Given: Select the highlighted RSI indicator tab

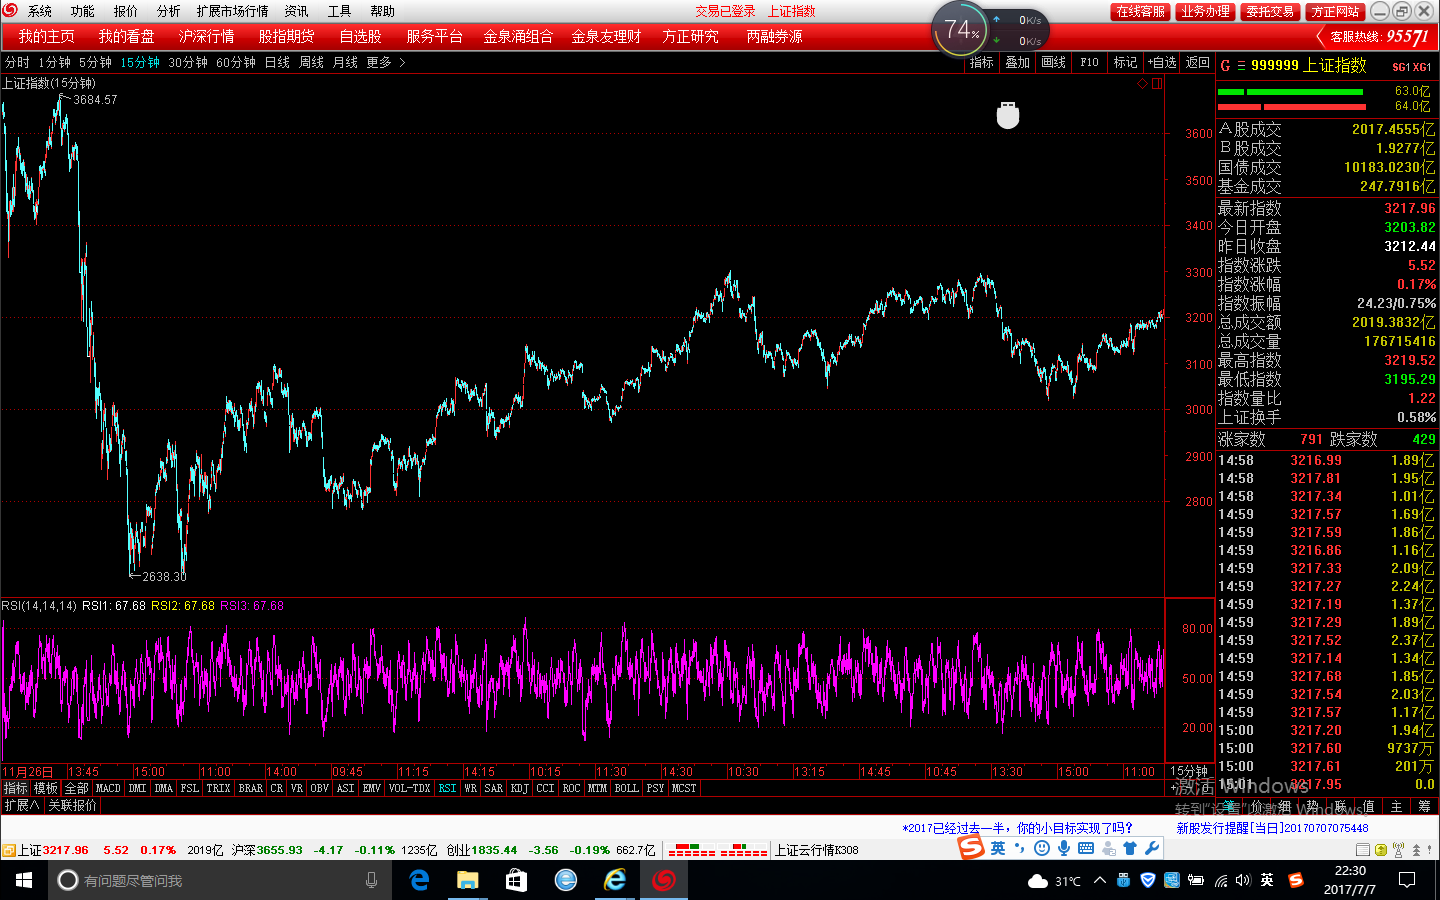Looking at the screenshot, I should (447, 788).
